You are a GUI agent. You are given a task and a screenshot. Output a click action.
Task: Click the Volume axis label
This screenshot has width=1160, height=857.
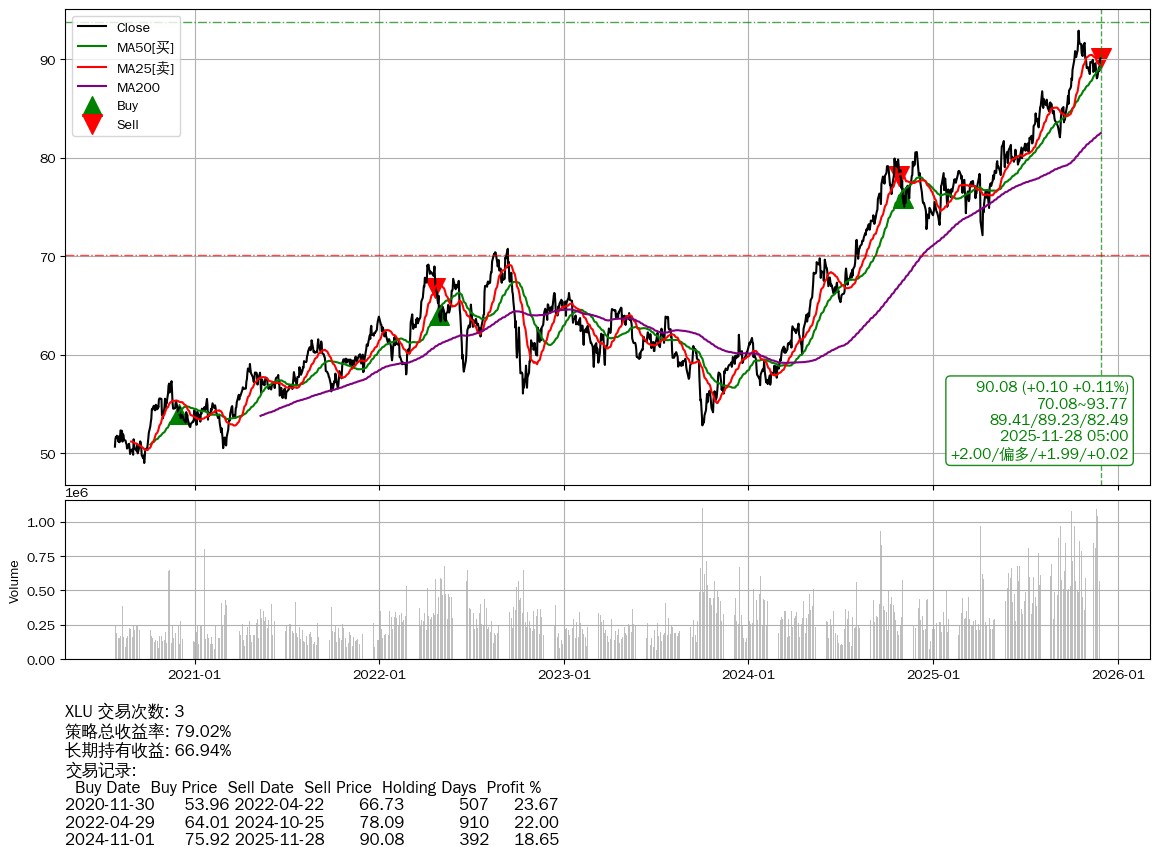click(x=14, y=581)
